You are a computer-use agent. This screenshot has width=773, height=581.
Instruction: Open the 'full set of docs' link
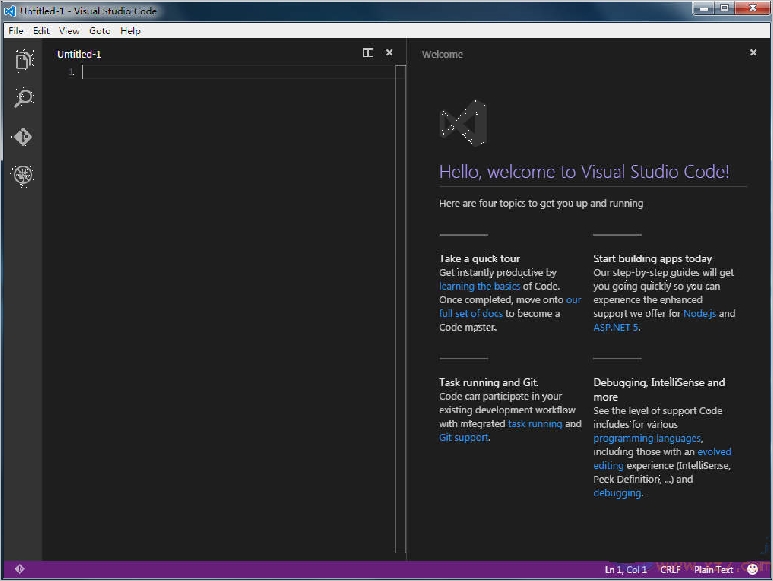471,313
